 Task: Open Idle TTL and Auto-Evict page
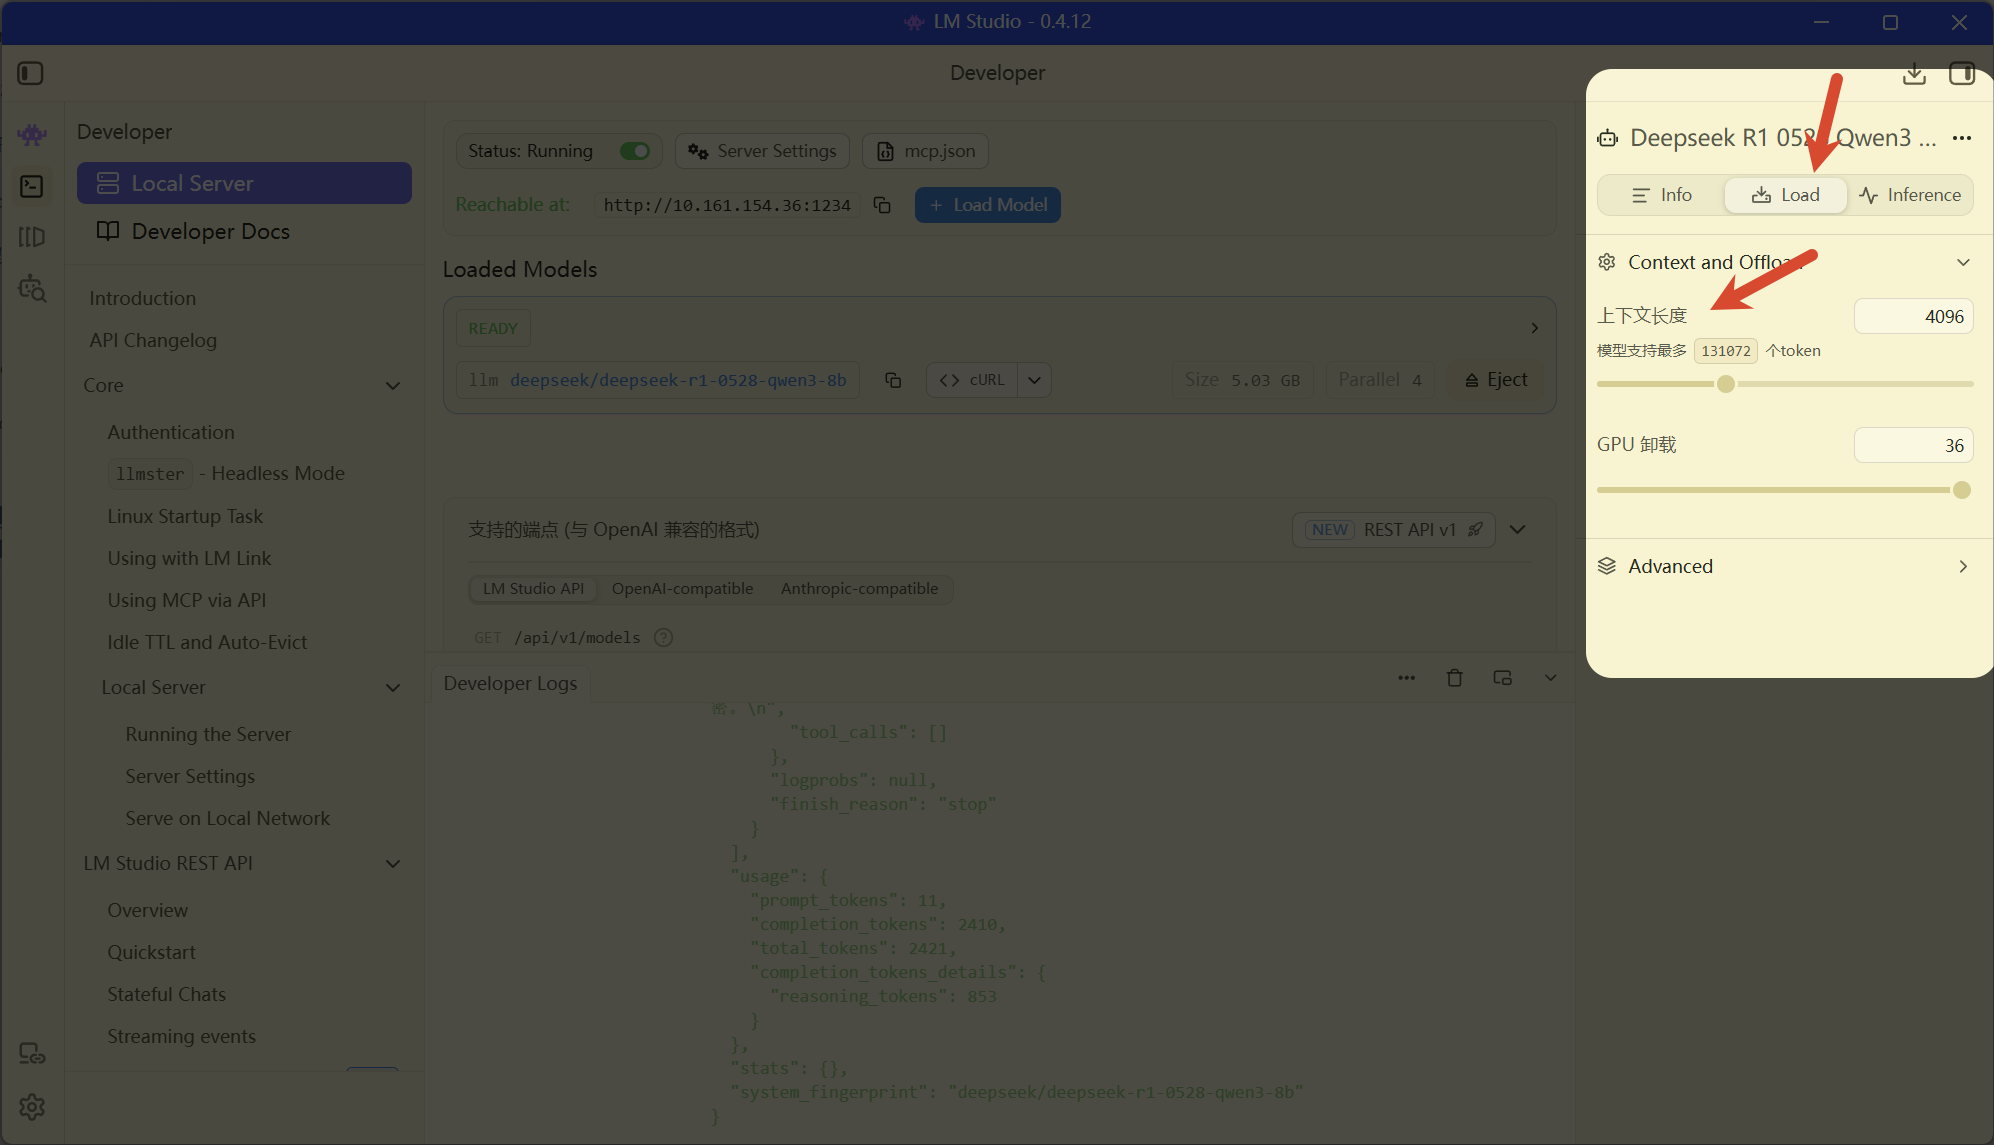coord(207,642)
